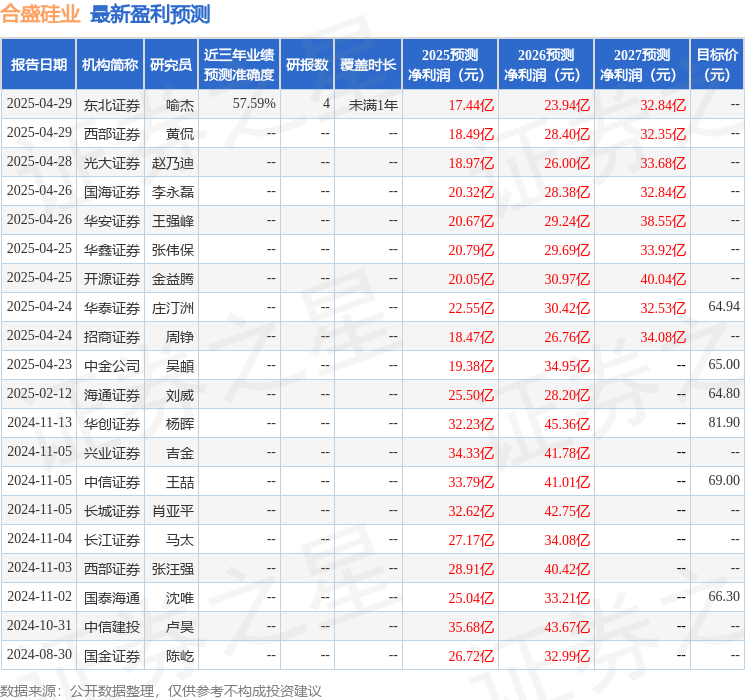This screenshot has height=700, width=745.
Task: Click the 2026预测净利润 column header
Action: pos(546,65)
